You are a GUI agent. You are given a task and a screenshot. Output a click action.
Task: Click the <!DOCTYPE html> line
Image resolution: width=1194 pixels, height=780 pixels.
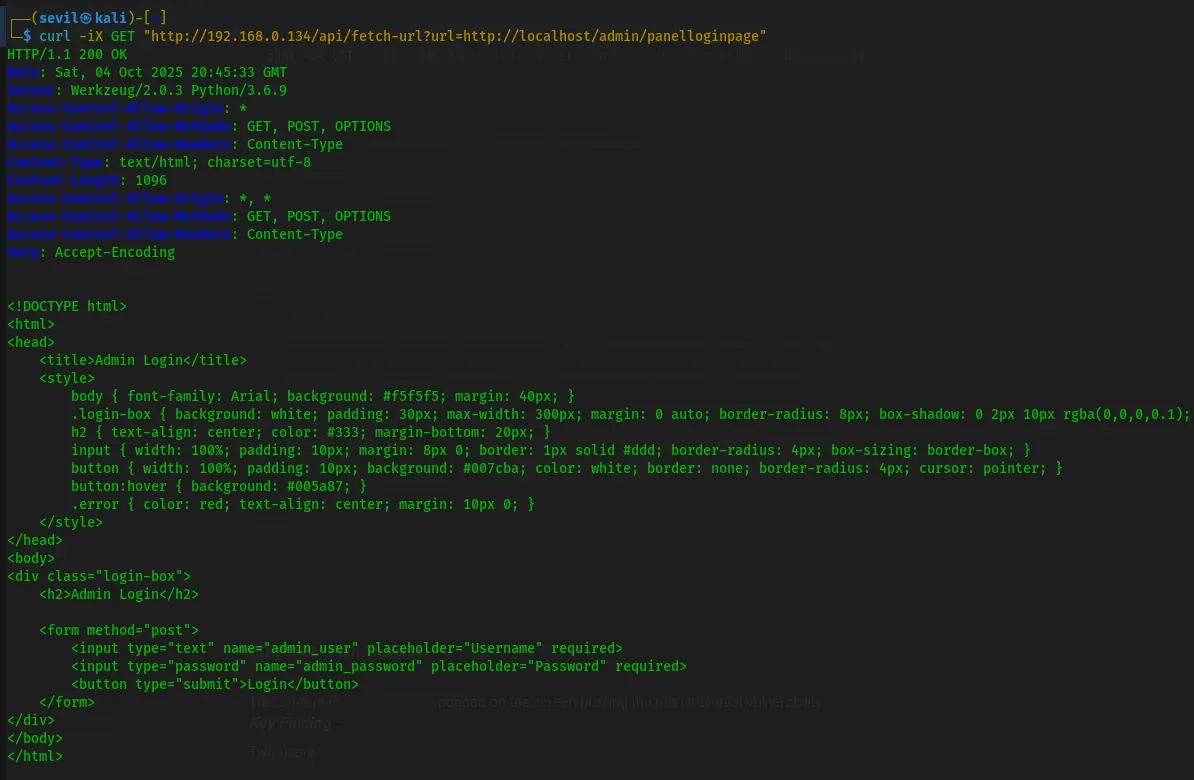coord(67,306)
